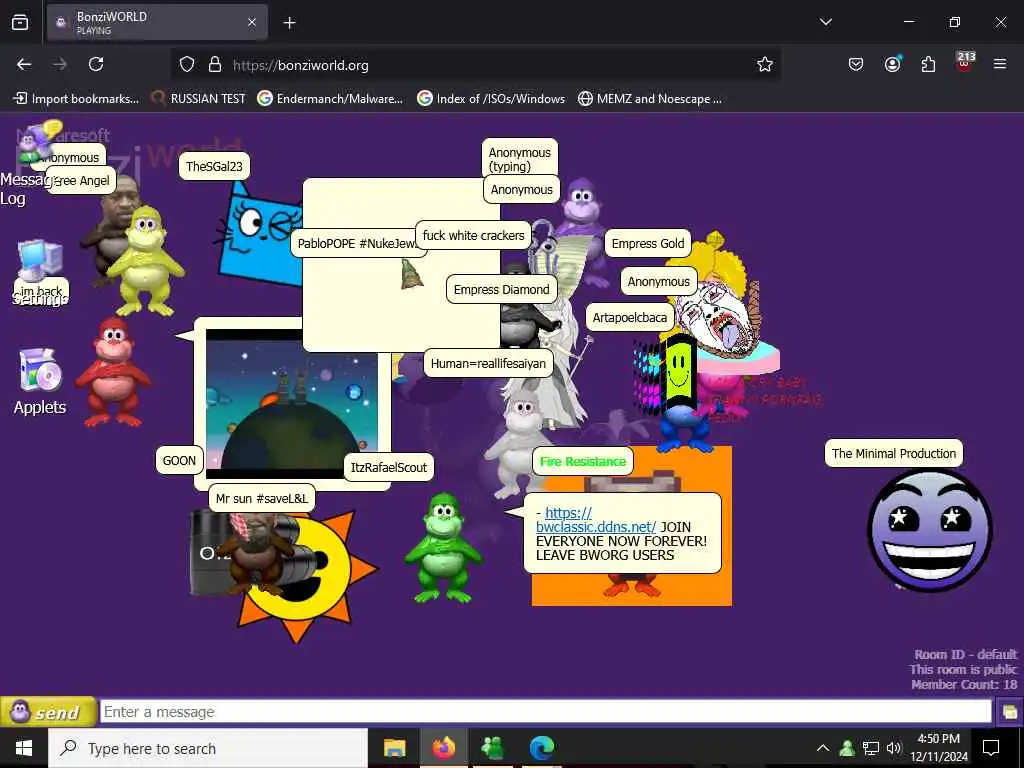
Task: Click the red Bonzi gorilla avatar
Action: click(113, 372)
